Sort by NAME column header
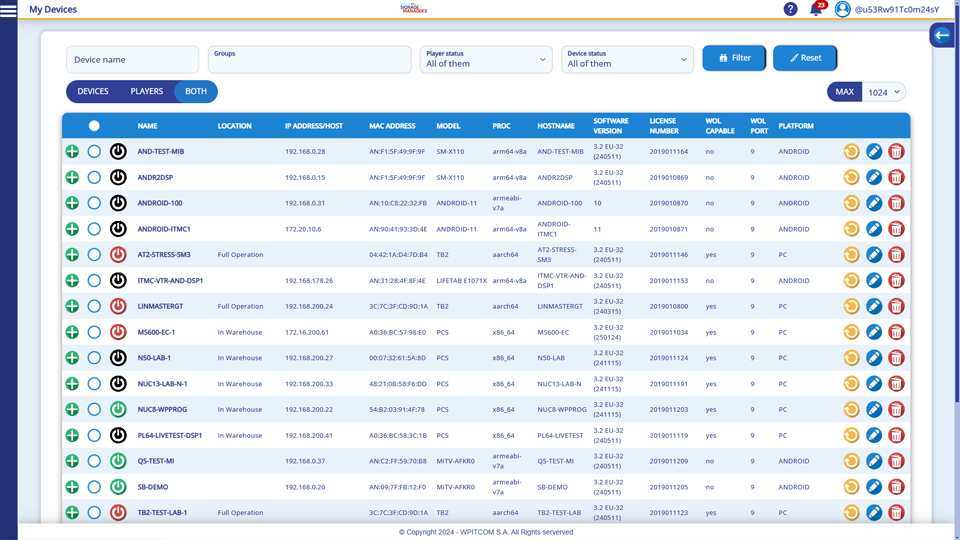 click(x=148, y=126)
